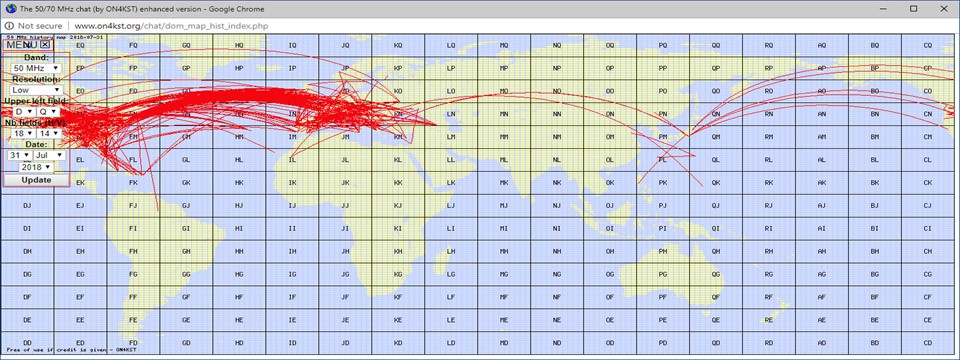Maximize the Chrome window

tap(913, 9)
